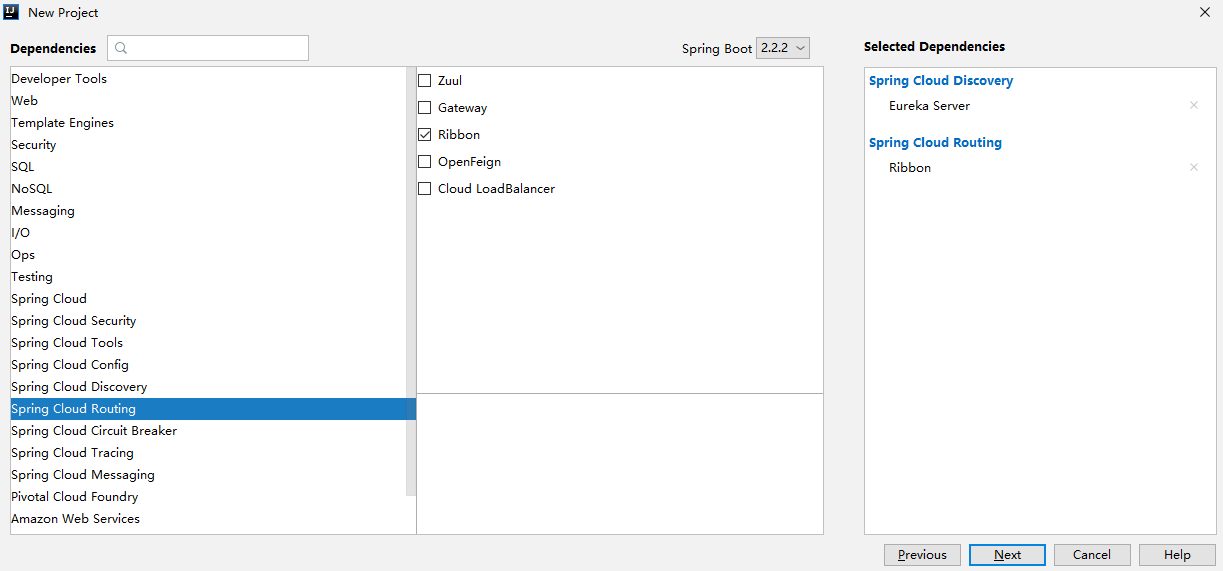Remove Eureka Server from selected dependencies
Image resolution: width=1223 pixels, height=571 pixels.
[x=1194, y=105]
